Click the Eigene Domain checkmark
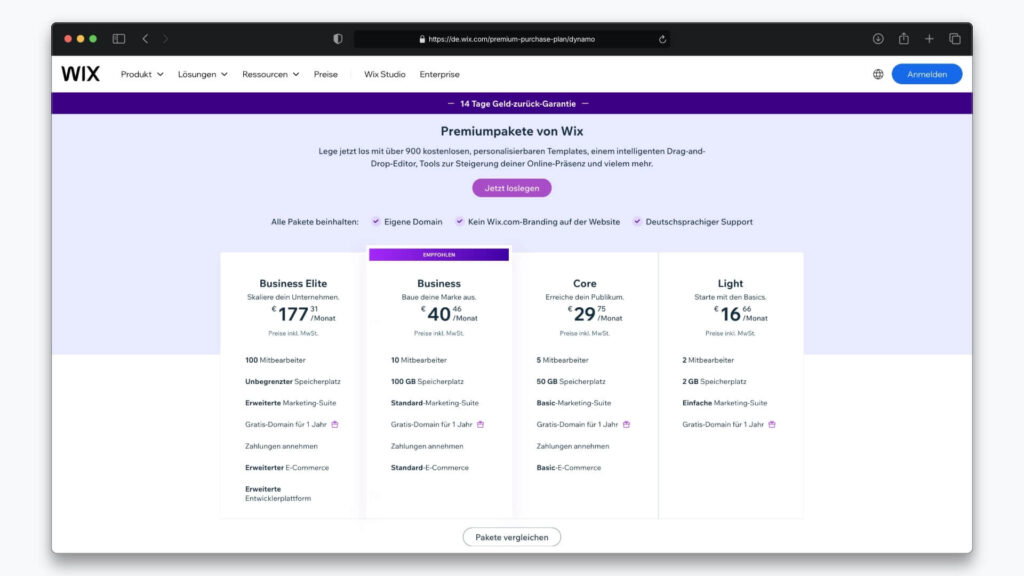1024x576 pixels. tap(376, 221)
